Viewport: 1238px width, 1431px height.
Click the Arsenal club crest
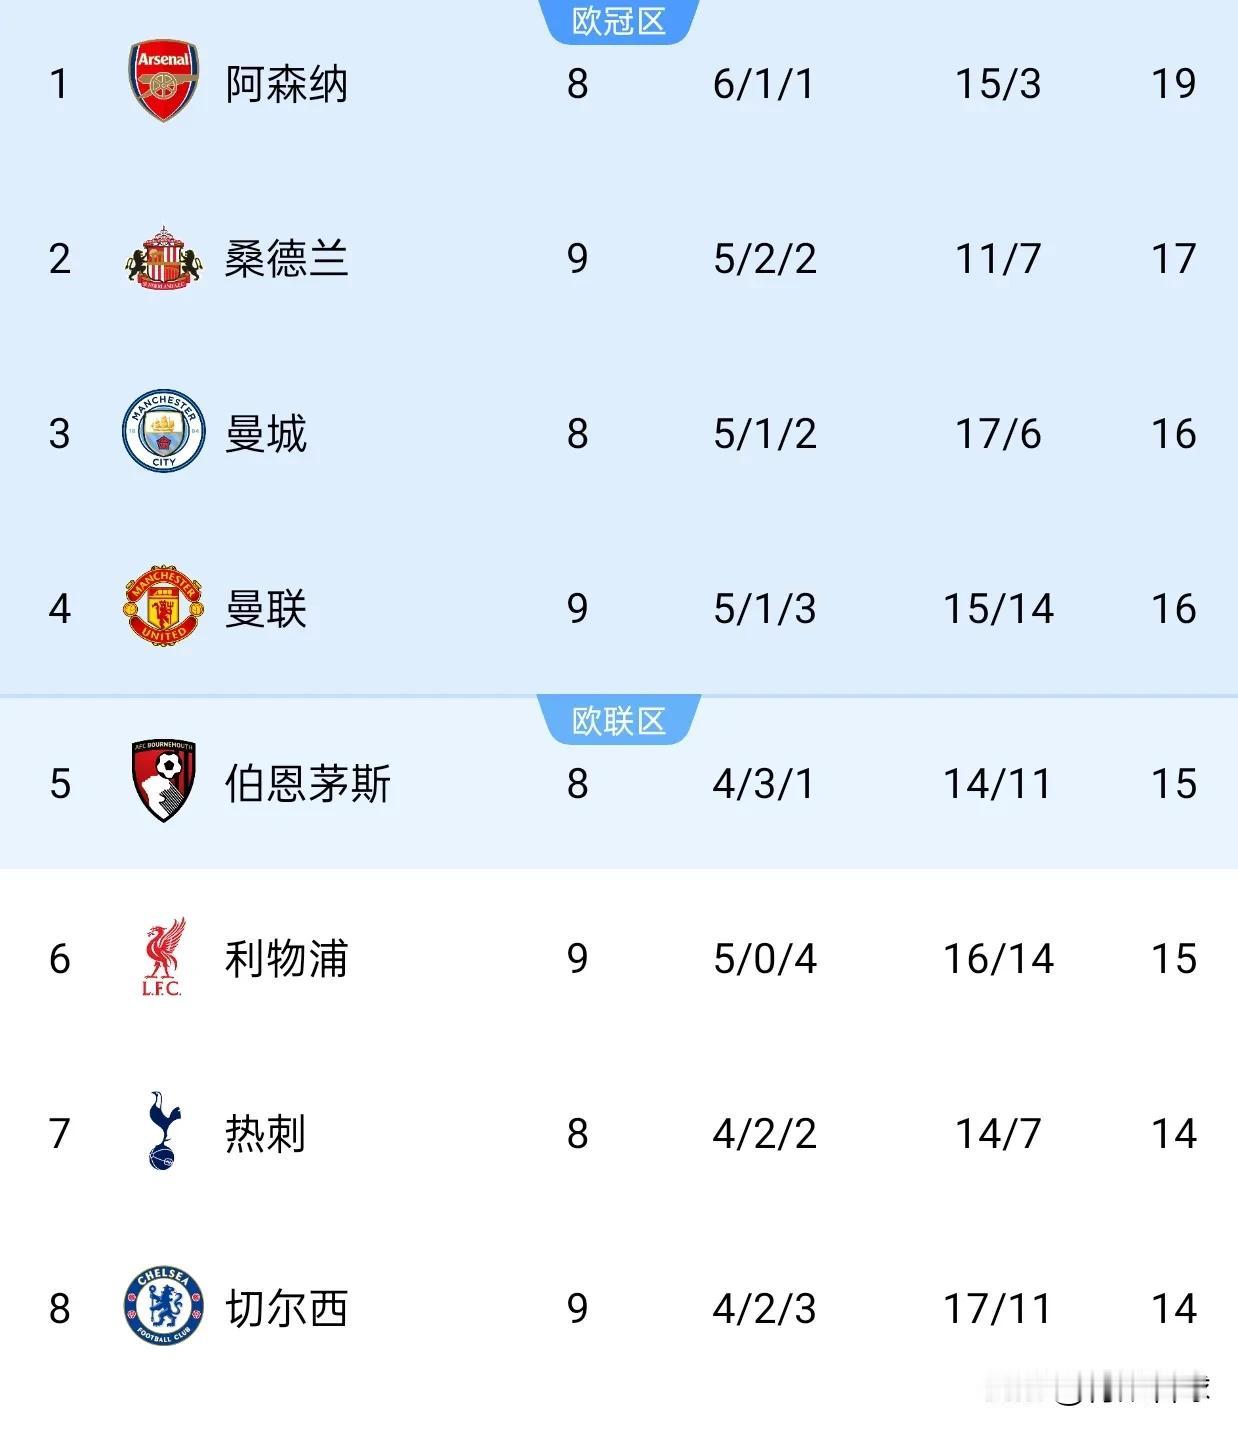point(164,82)
